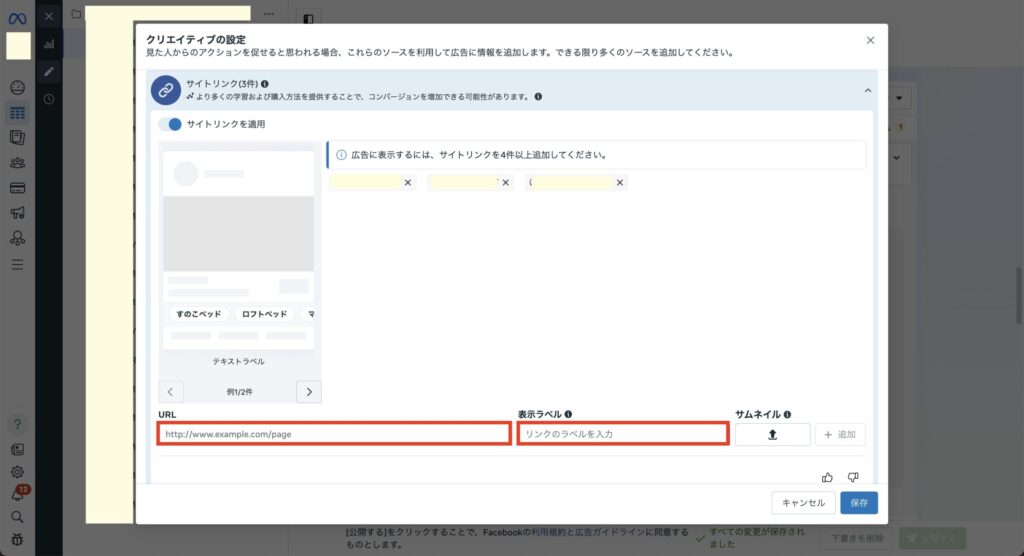This screenshot has height=556, width=1024.
Task: Open the help question mark icon
Action: point(18,424)
